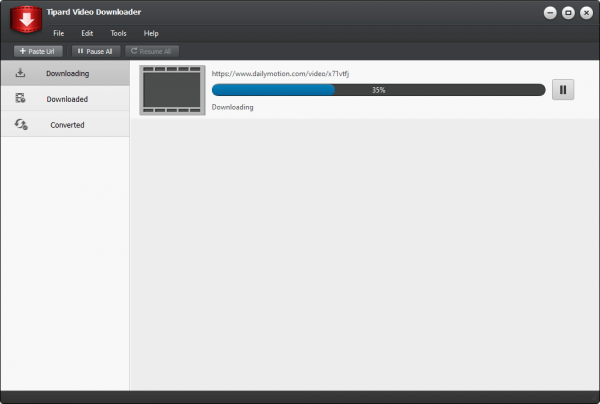Close the Tipard Video Downloader window
The height and width of the screenshot is (404, 600).
[x=586, y=13]
